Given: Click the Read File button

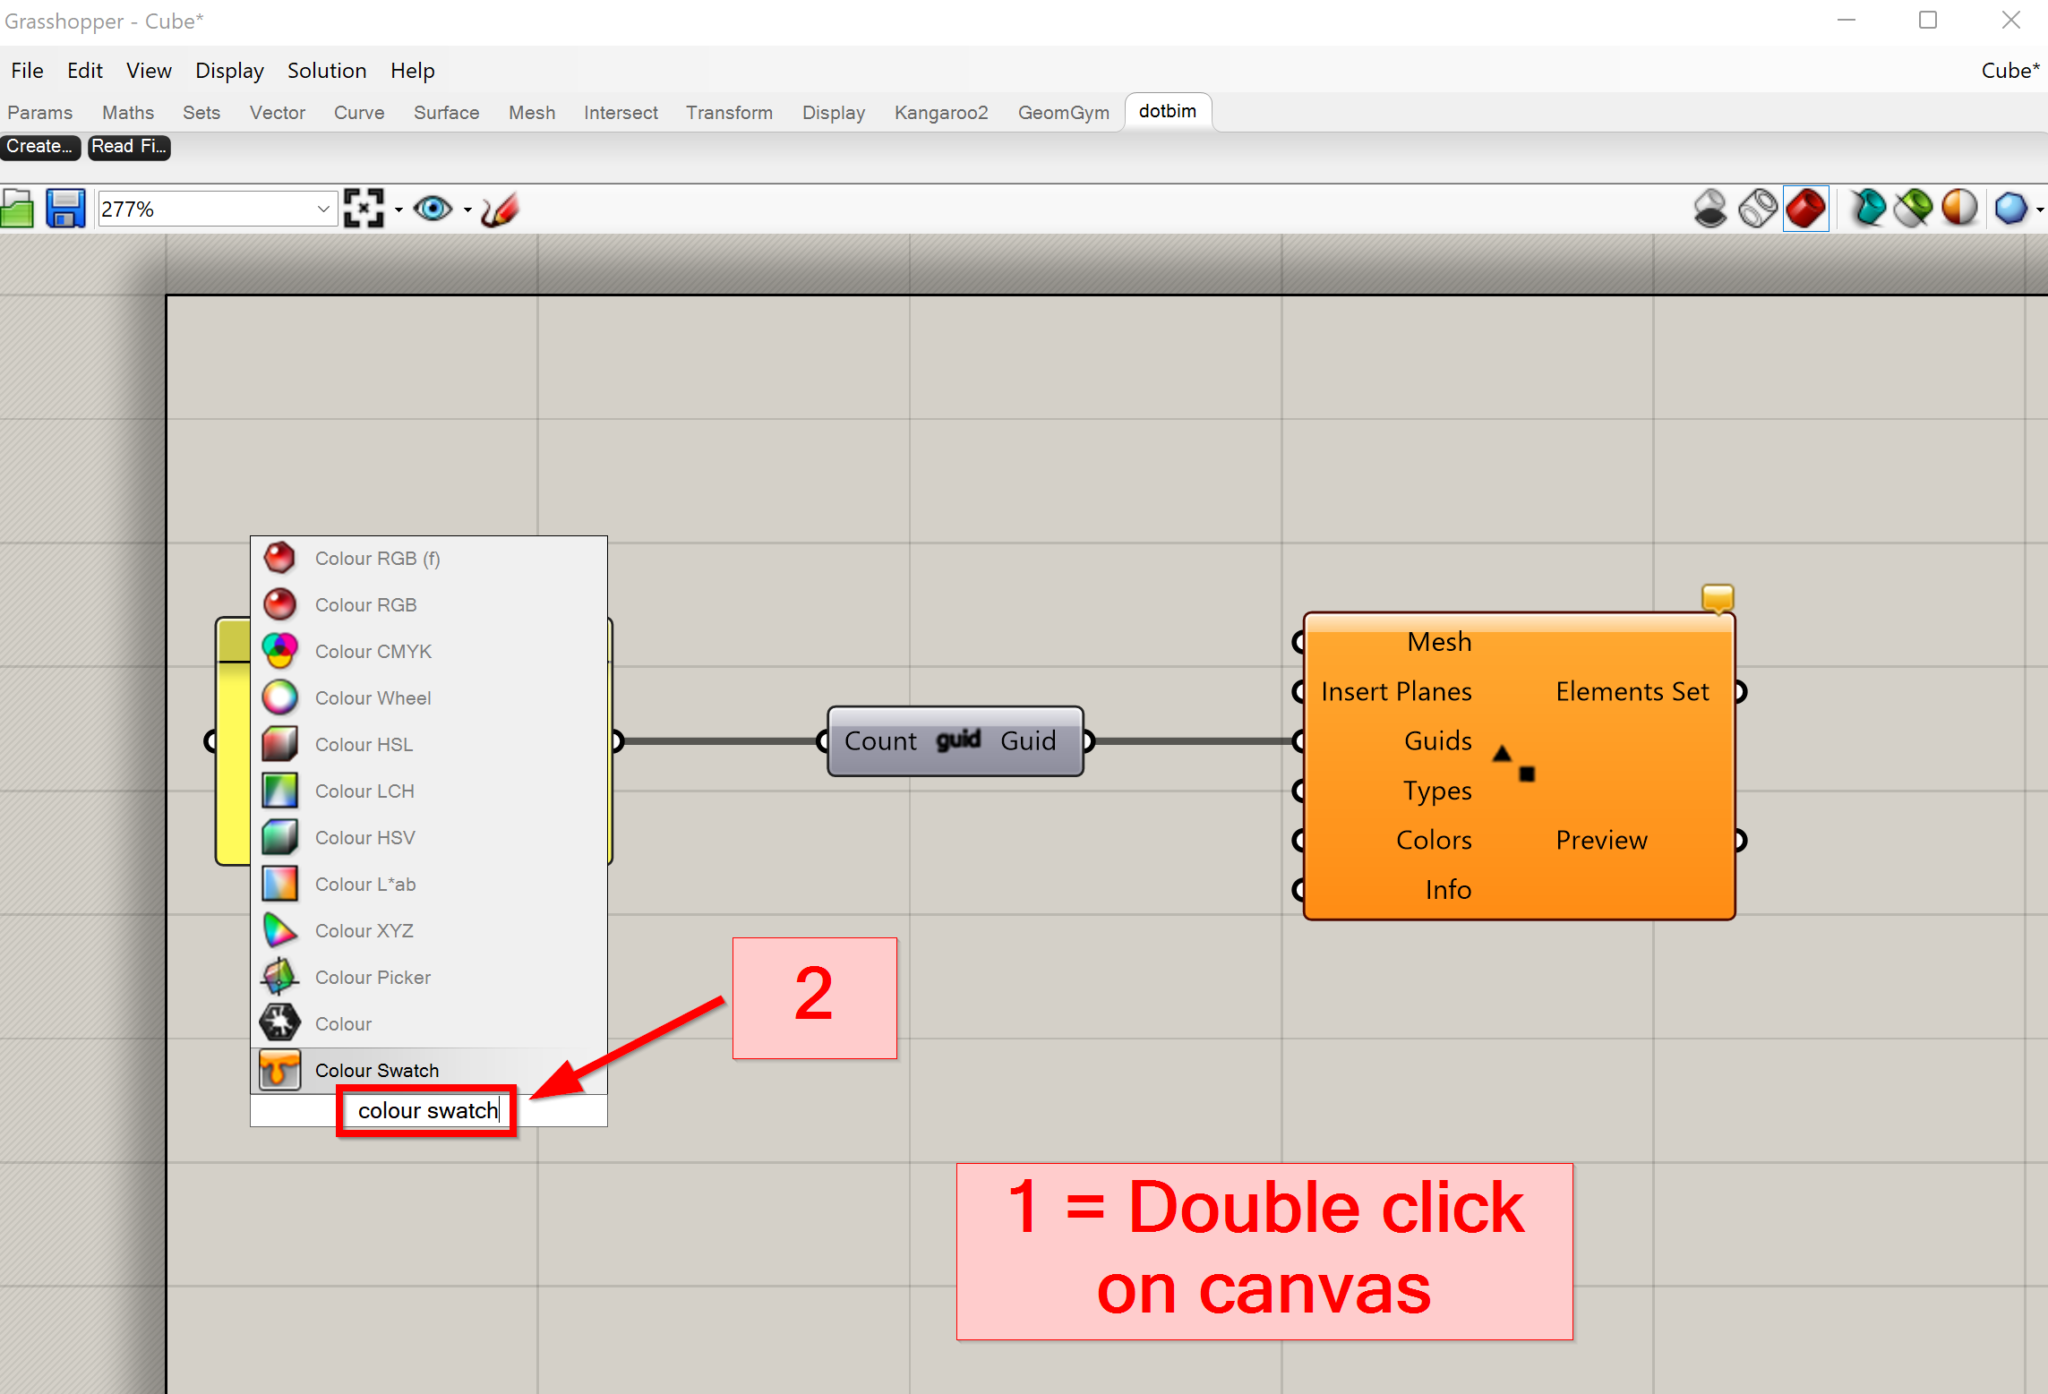Looking at the screenshot, I should pos(128,146).
